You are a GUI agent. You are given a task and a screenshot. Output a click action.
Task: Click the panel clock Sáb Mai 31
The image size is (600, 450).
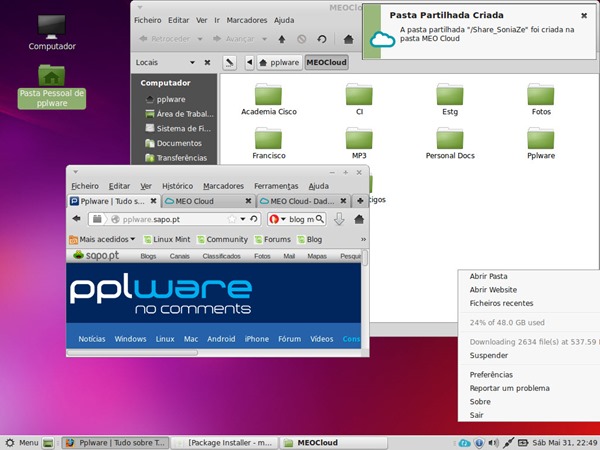click(x=565, y=443)
